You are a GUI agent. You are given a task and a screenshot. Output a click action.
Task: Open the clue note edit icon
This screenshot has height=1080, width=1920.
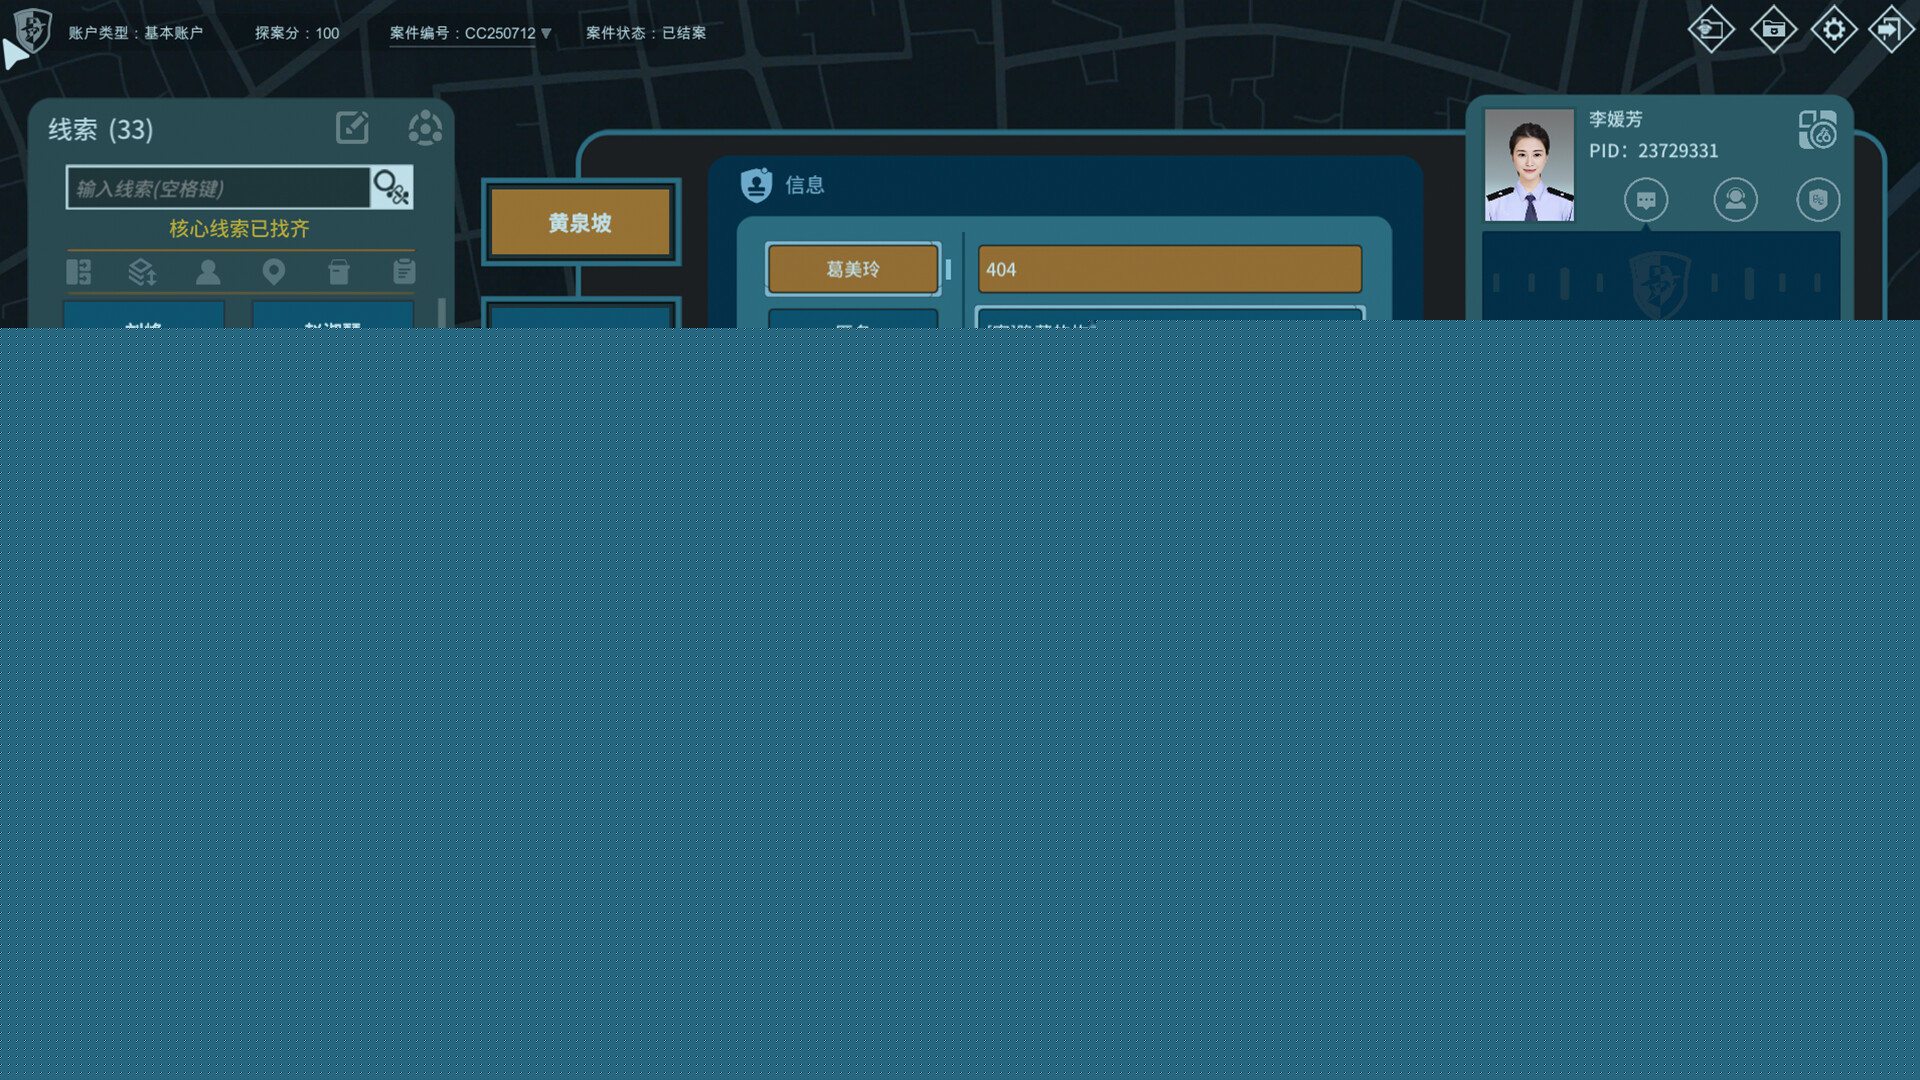pos(352,128)
